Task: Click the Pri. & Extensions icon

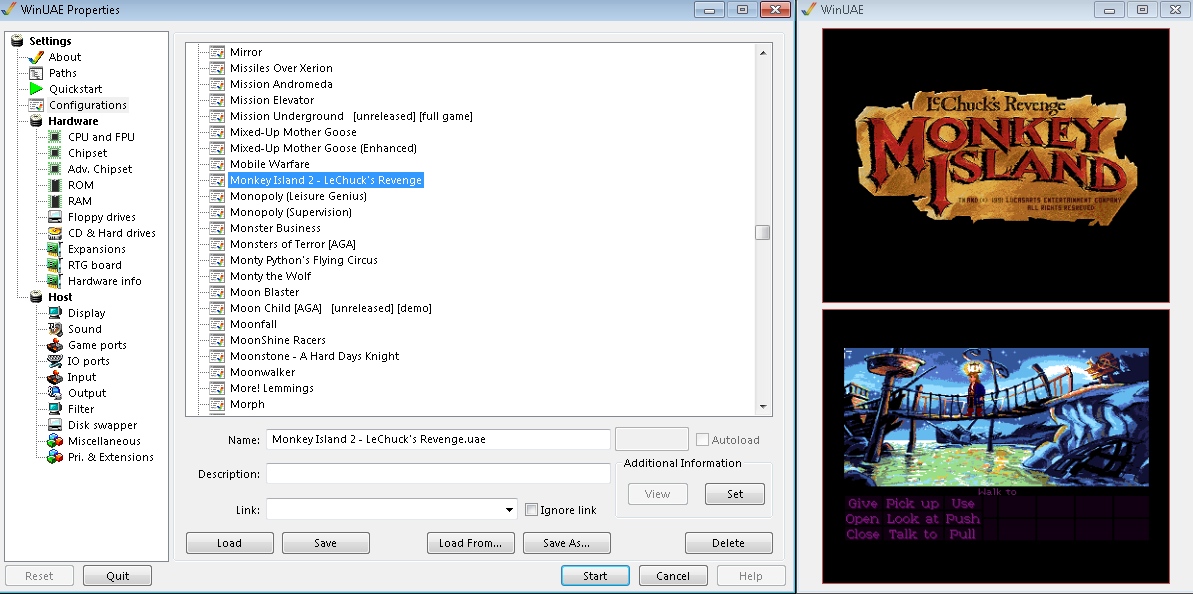Action: tap(55, 456)
